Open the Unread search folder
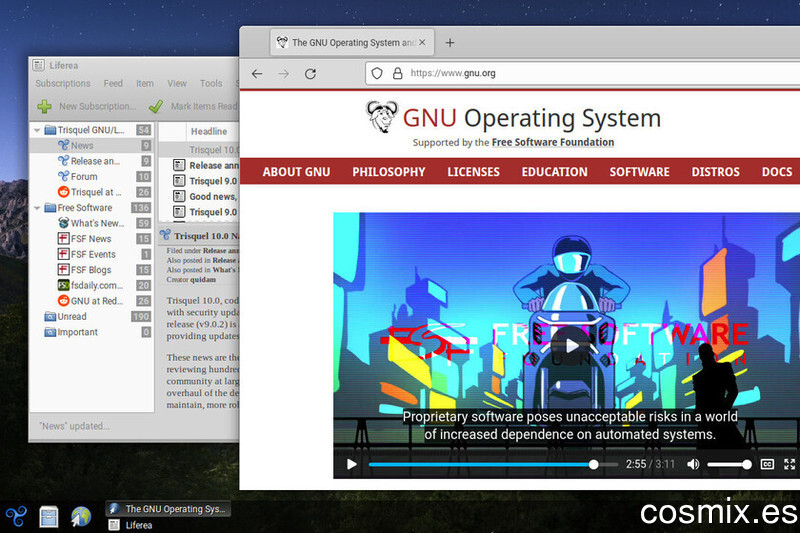The image size is (800, 533). 91,317
